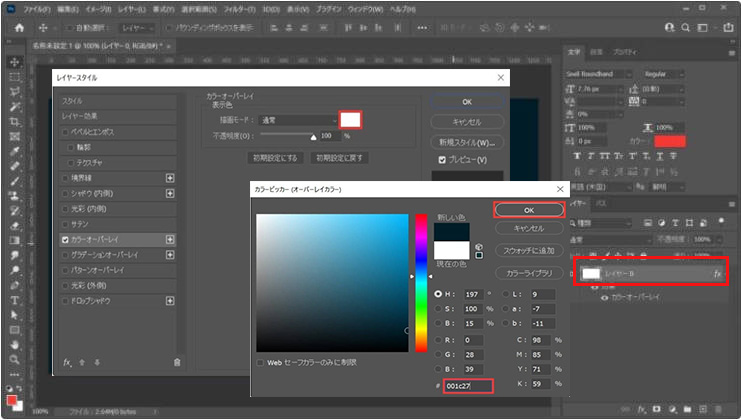Viewport: 741px width, 420px height.
Task: Select the Eyedropper tool
Action: [15, 151]
